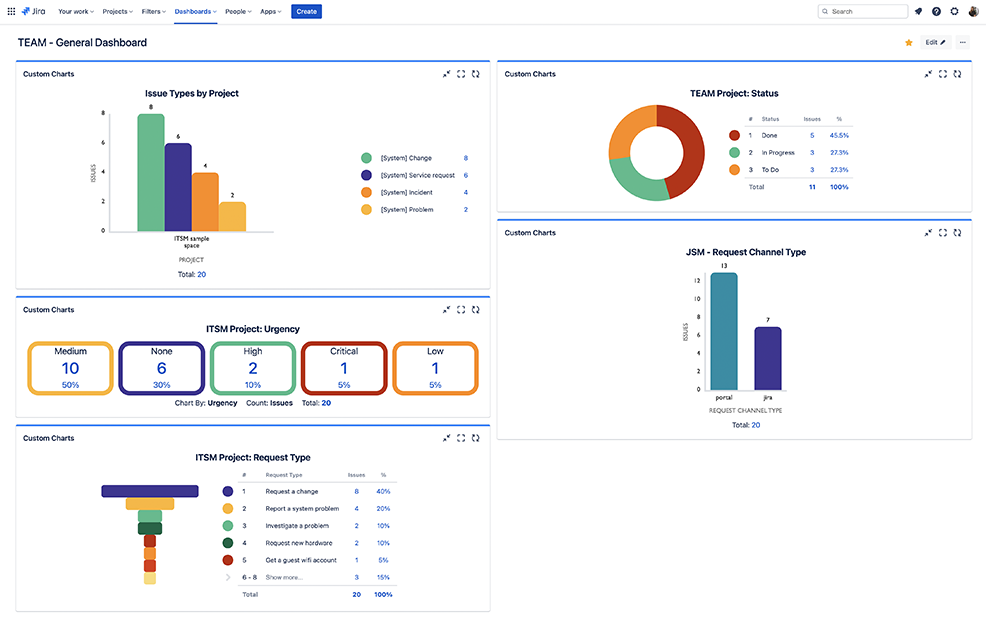Open notifications from the top bar
The width and height of the screenshot is (986, 636).
click(x=918, y=11)
